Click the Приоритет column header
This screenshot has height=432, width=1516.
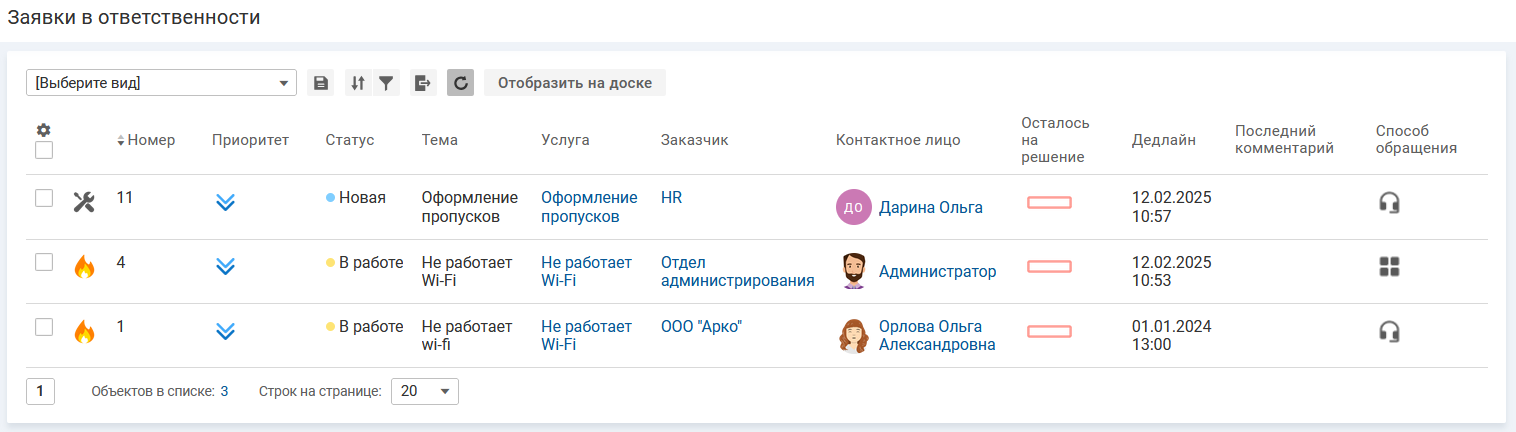coord(250,140)
